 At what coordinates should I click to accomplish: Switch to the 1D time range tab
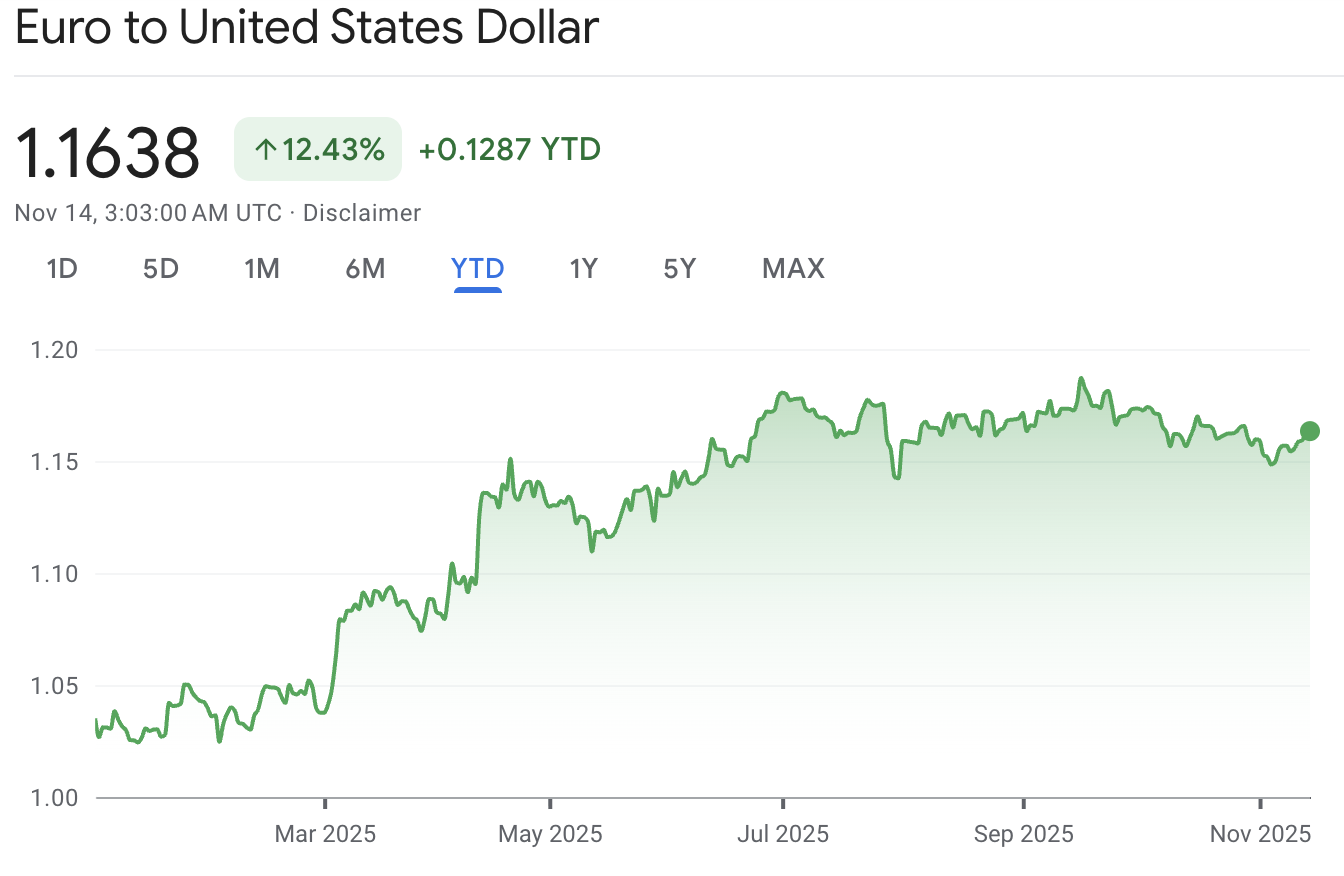(x=62, y=268)
